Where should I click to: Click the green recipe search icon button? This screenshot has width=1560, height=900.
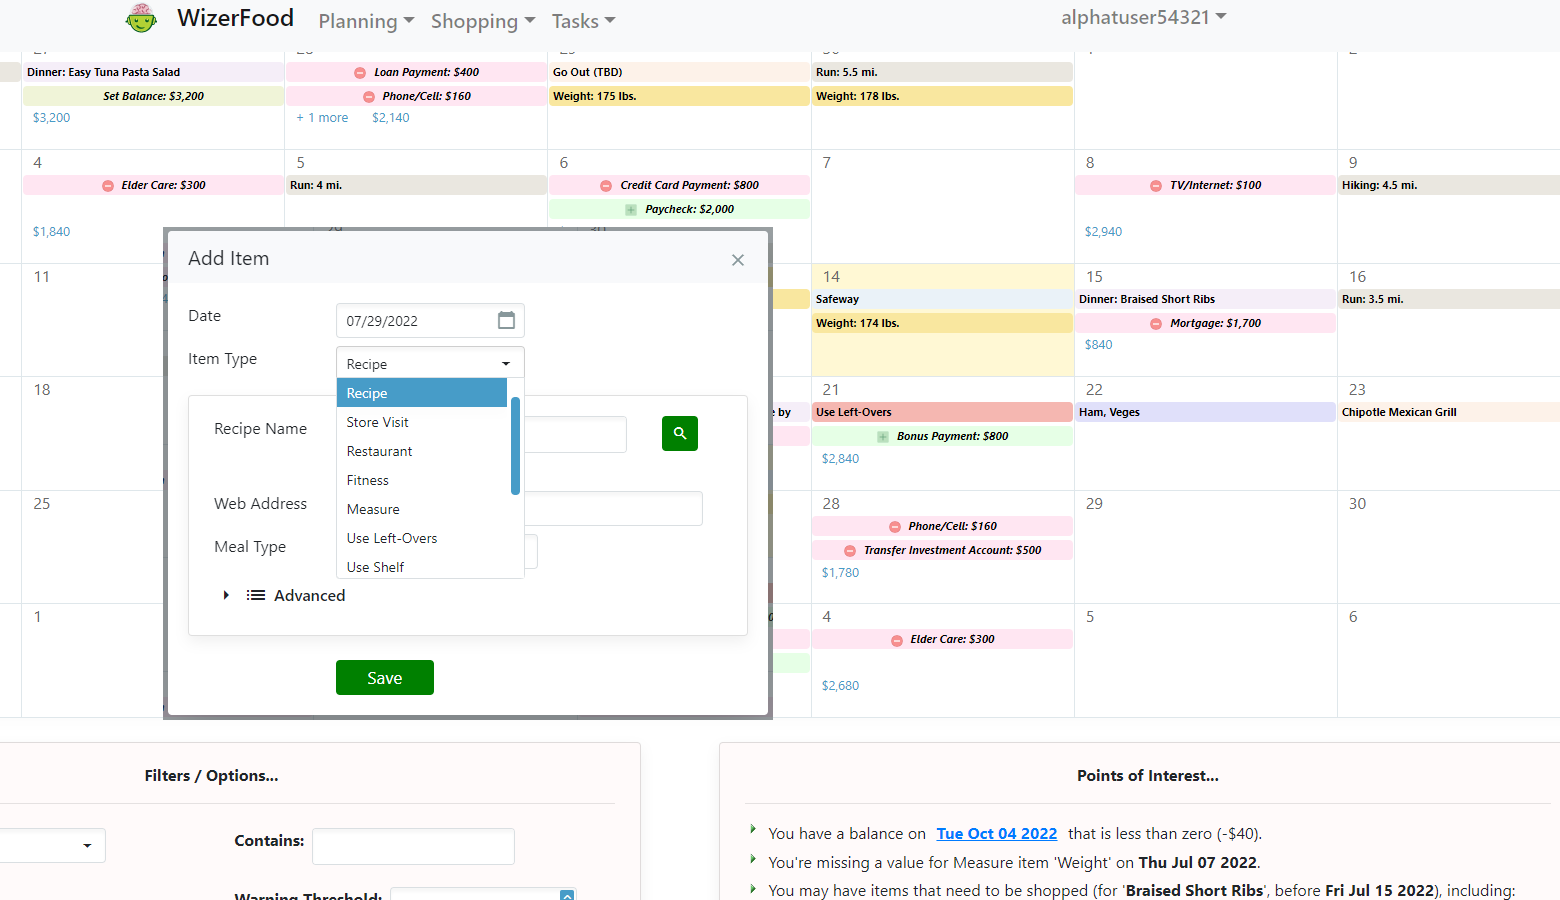(x=679, y=433)
